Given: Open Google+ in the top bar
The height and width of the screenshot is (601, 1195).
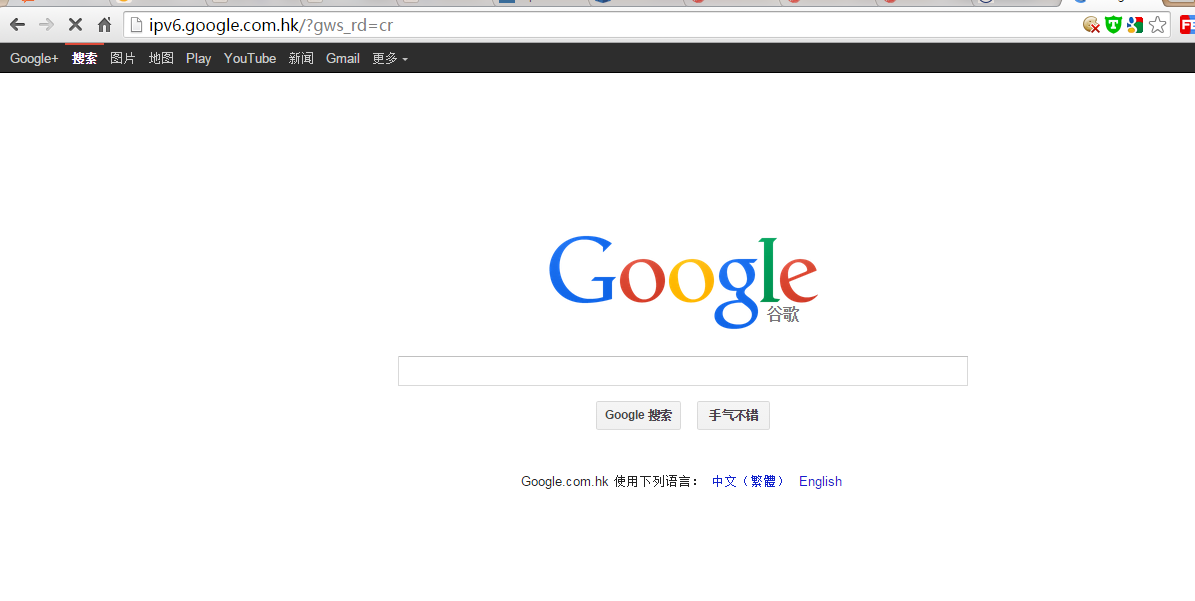Looking at the screenshot, I should pos(34,59).
